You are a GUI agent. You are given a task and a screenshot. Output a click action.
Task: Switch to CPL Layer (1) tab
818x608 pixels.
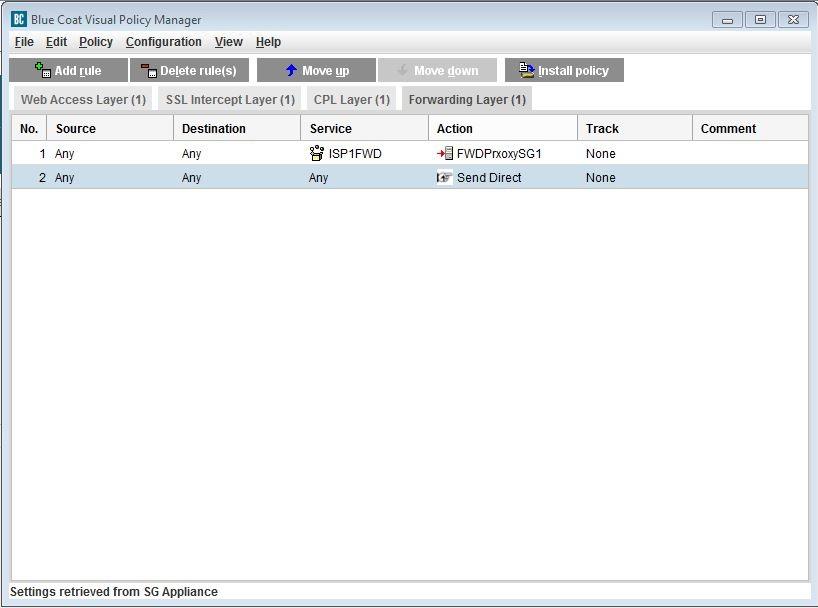pos(352,99)
